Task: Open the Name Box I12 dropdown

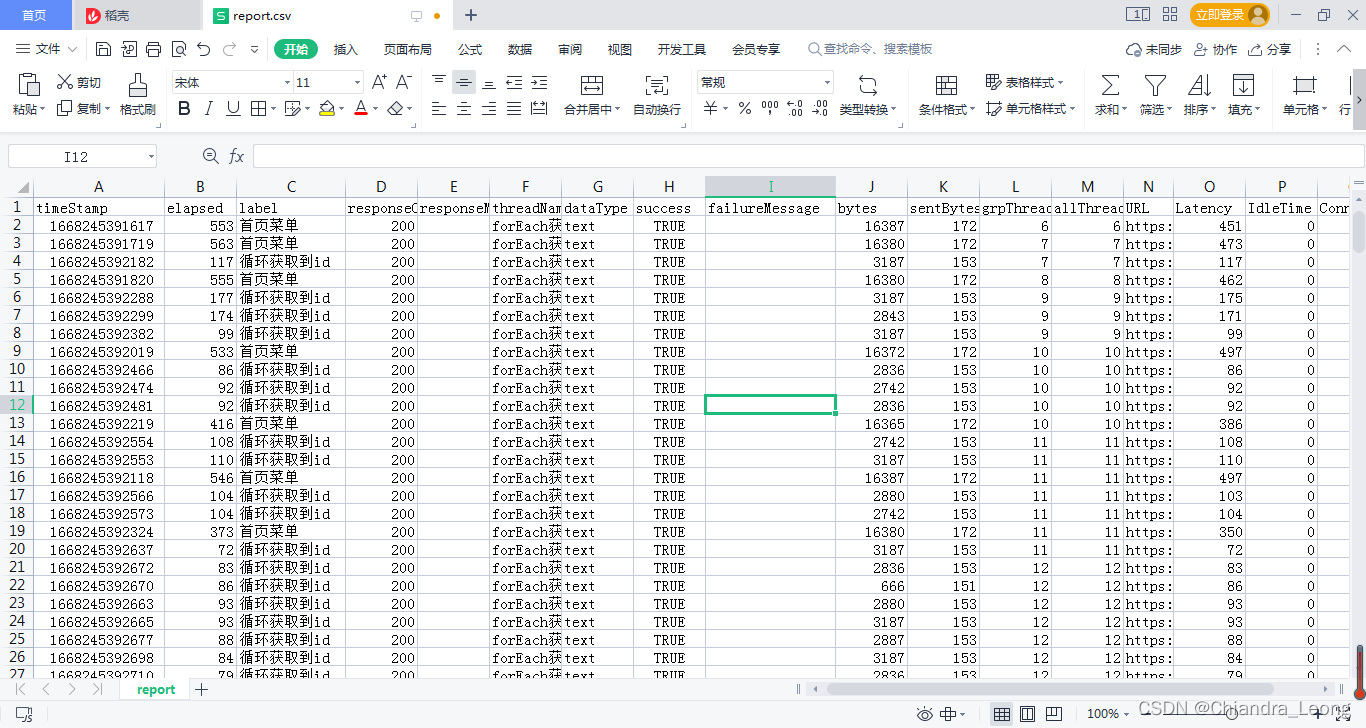Action: (151, 157)
